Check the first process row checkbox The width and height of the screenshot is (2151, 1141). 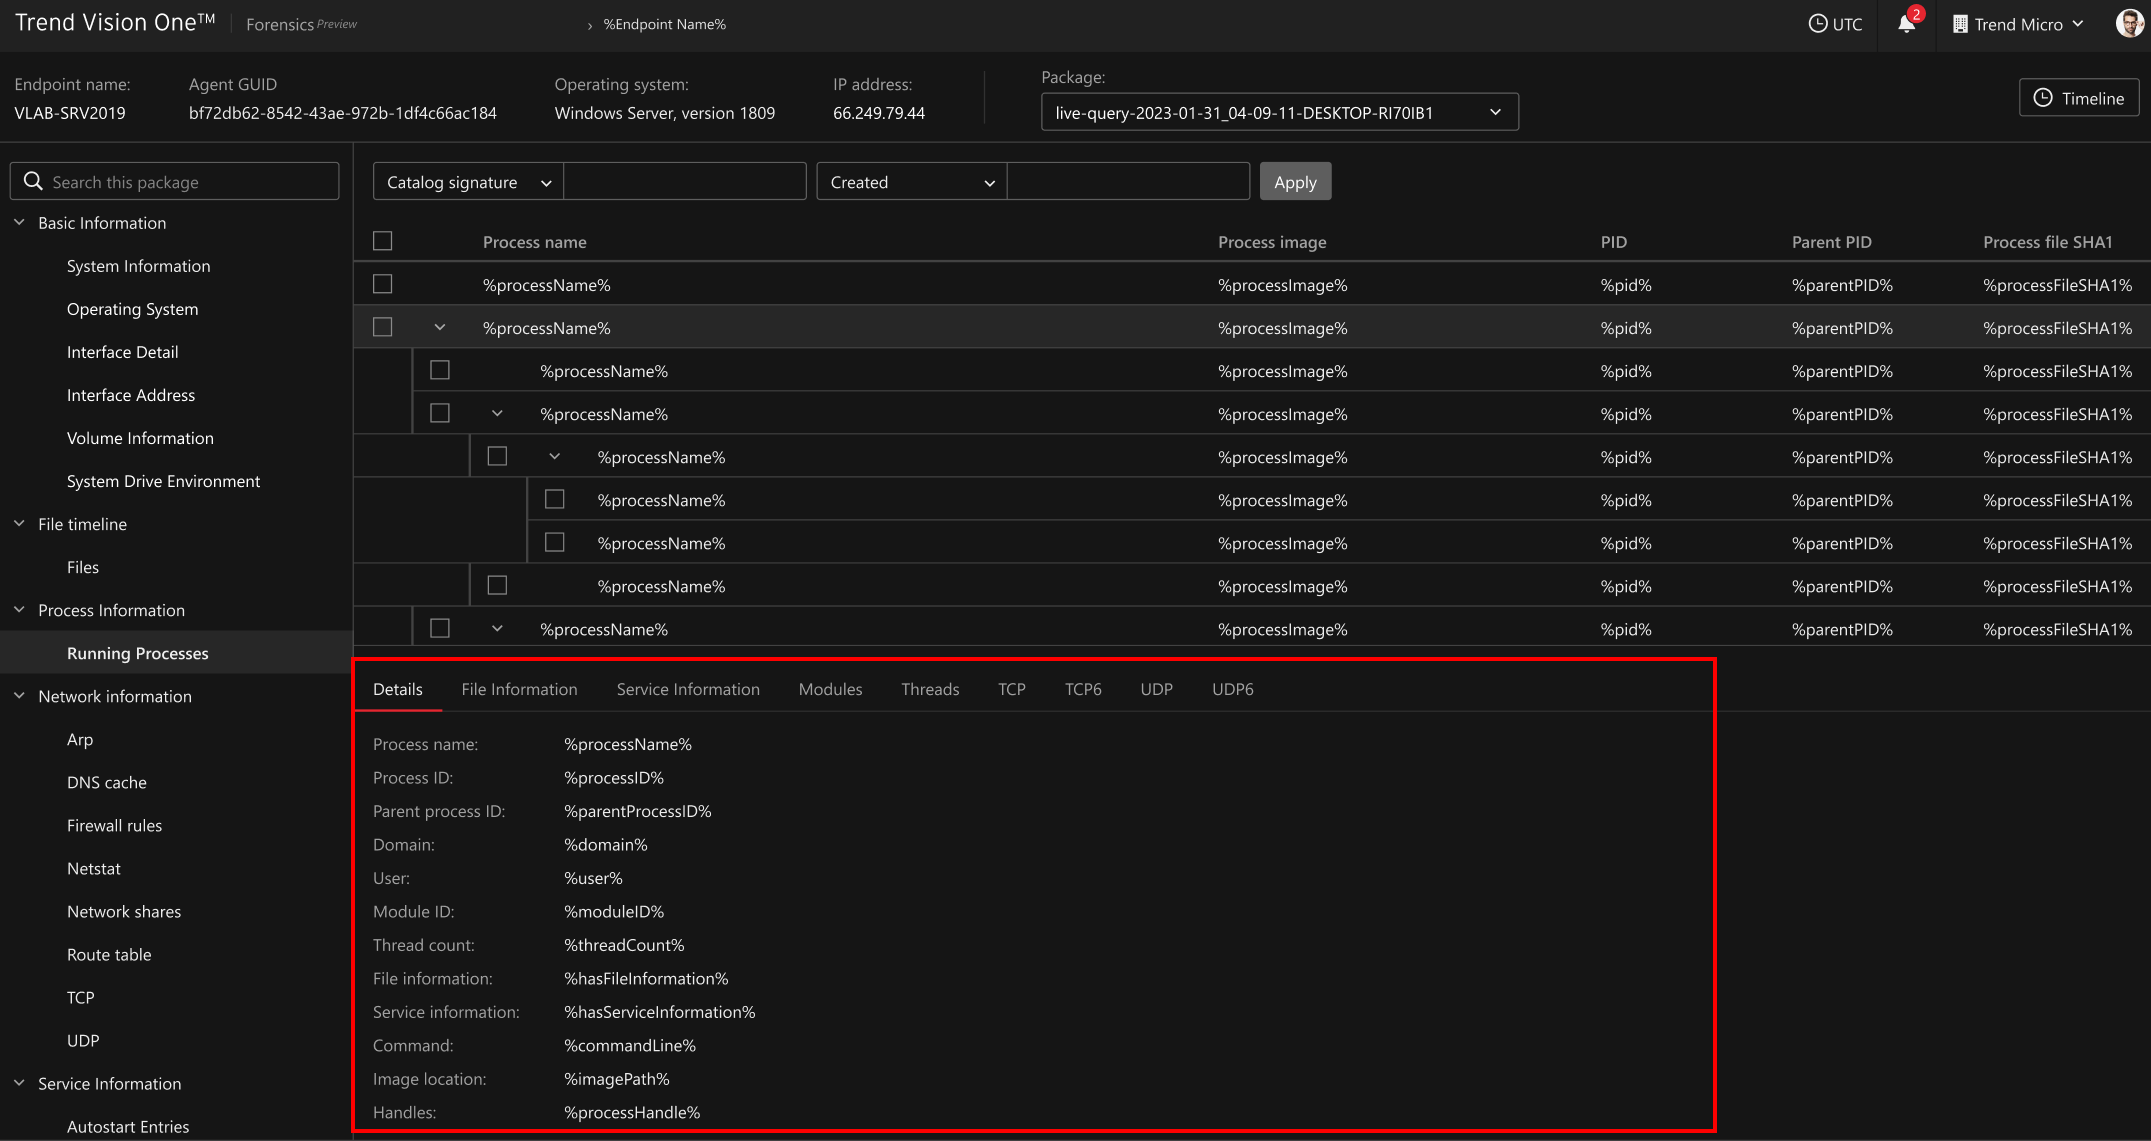coord(382,283)
